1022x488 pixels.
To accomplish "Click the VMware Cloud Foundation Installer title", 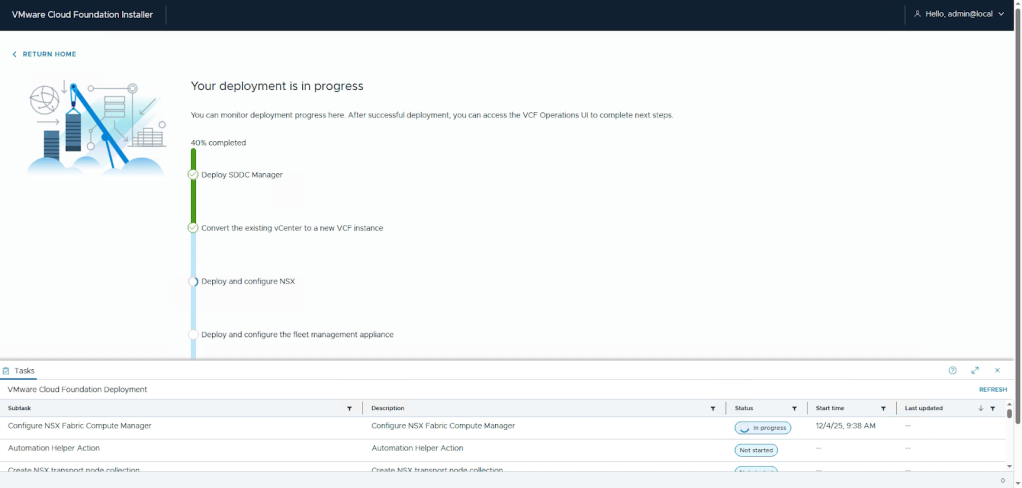I will tap(82, 14).
